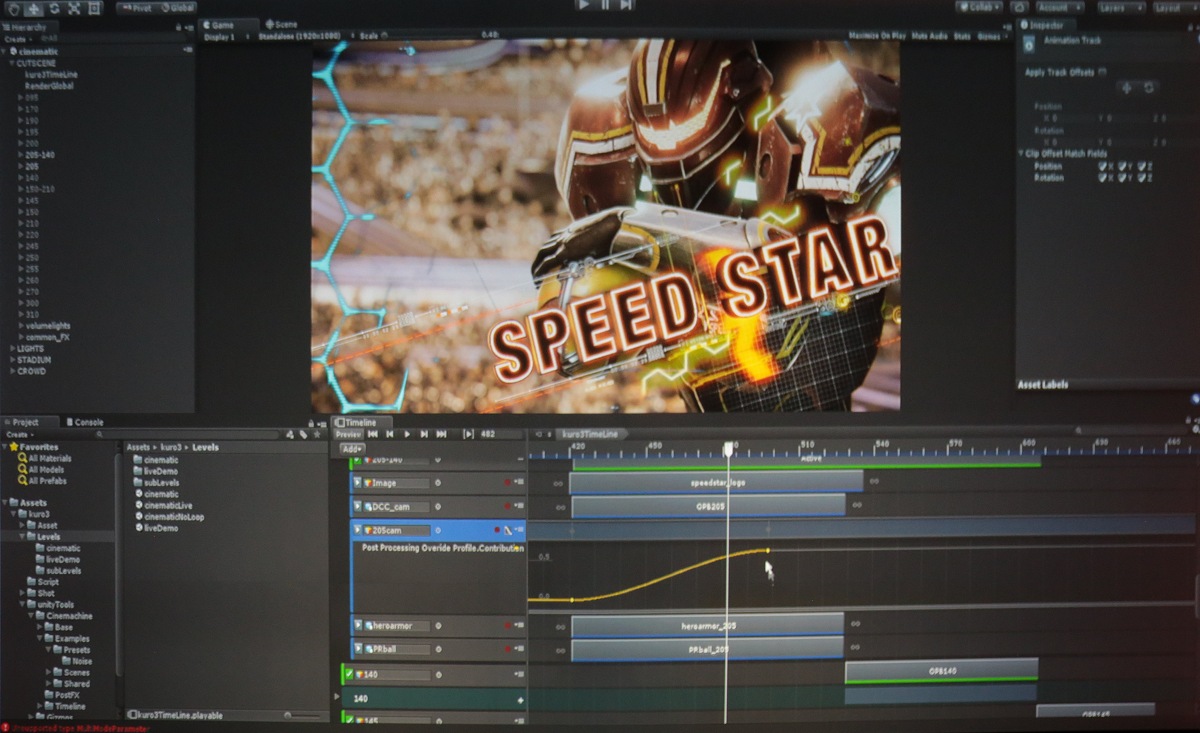Toggle the 140 track group checkbox

pos(349,675)
